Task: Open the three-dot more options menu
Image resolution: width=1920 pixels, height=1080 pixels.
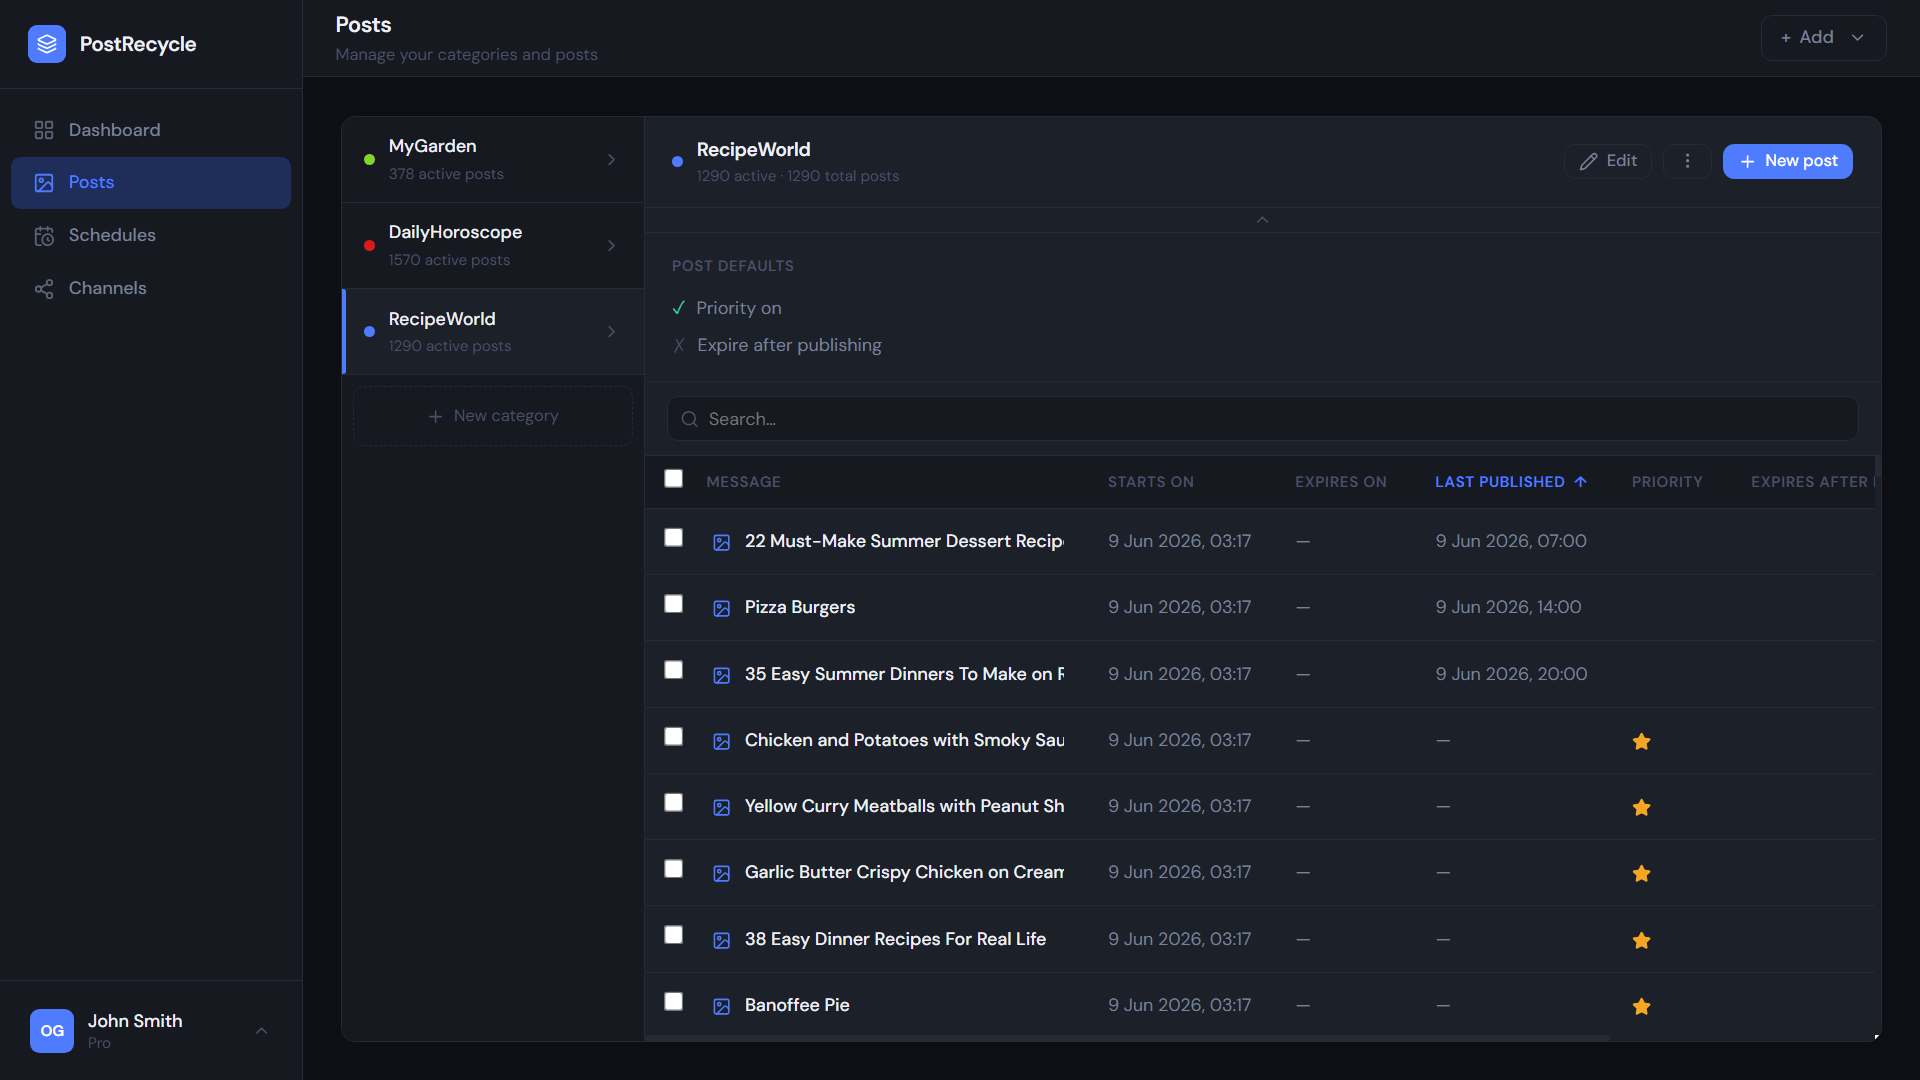Action: [x=1687, y=161]
